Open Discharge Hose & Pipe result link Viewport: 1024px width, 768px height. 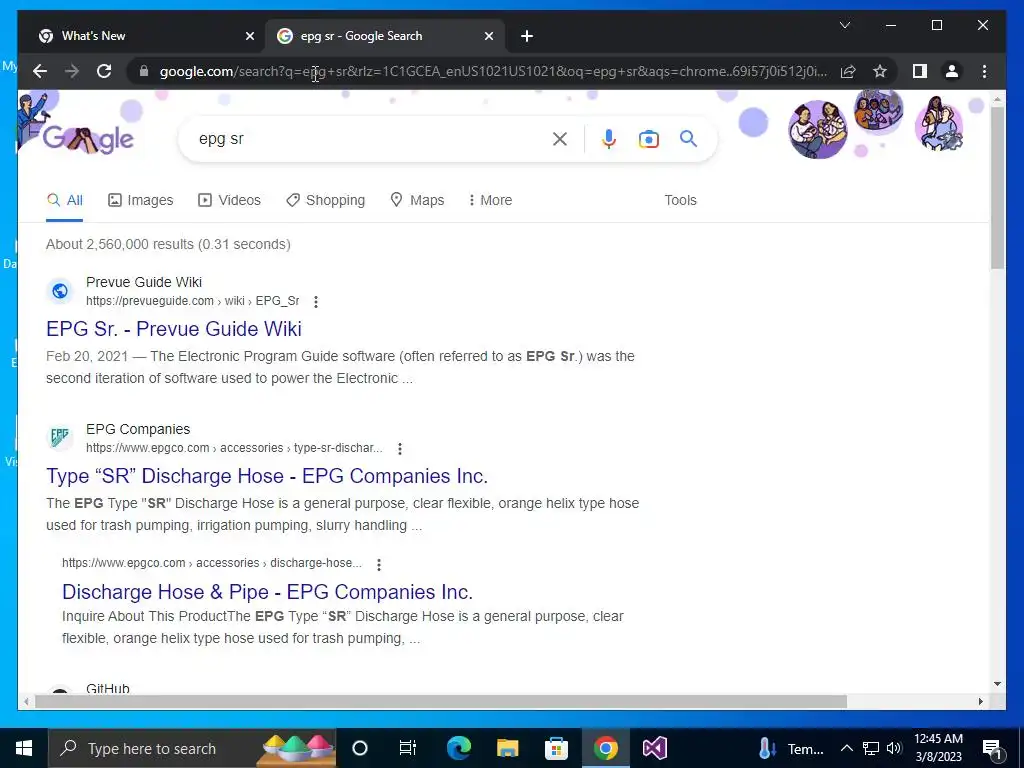pos(267,592)
